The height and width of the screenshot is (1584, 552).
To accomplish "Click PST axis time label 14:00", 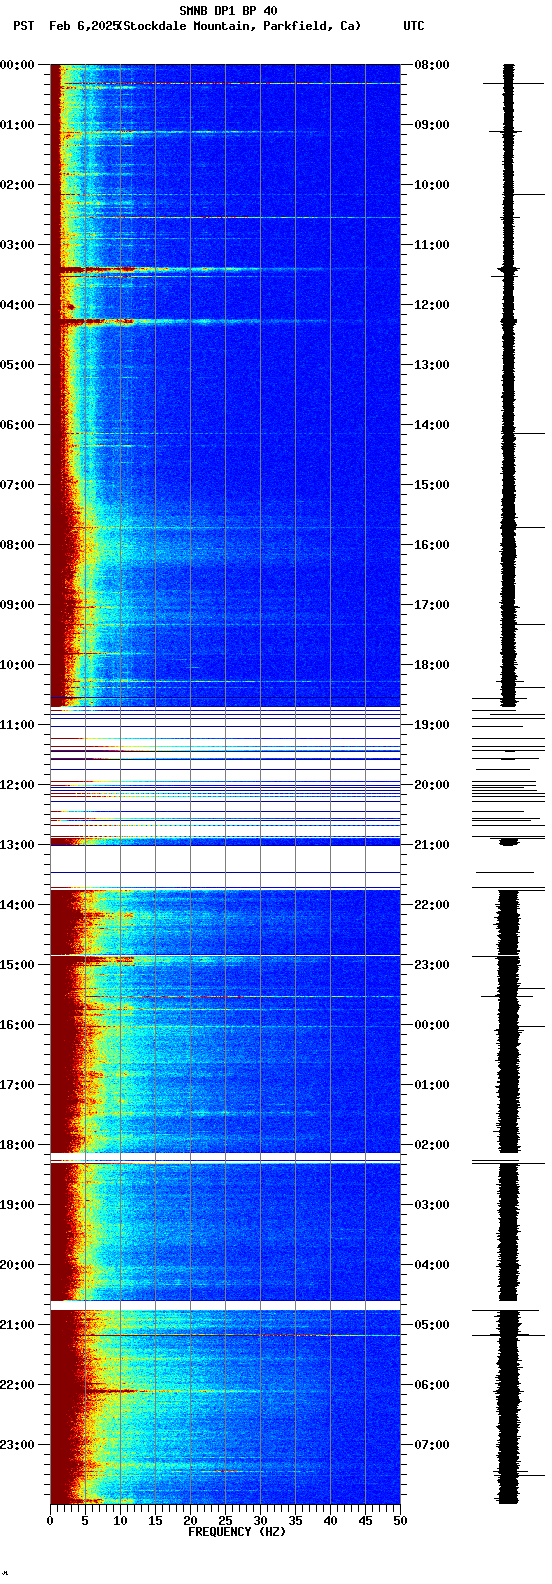I will 18,905.
